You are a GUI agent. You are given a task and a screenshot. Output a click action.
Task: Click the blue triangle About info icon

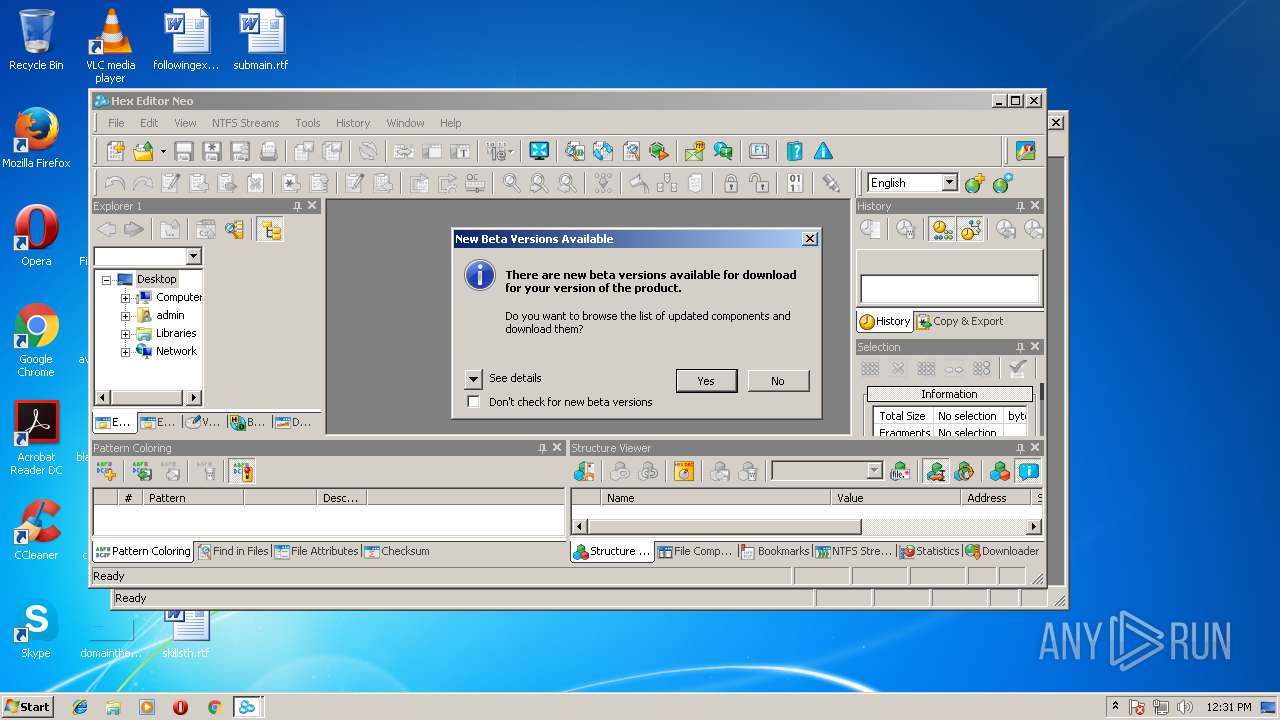point(823,152)
